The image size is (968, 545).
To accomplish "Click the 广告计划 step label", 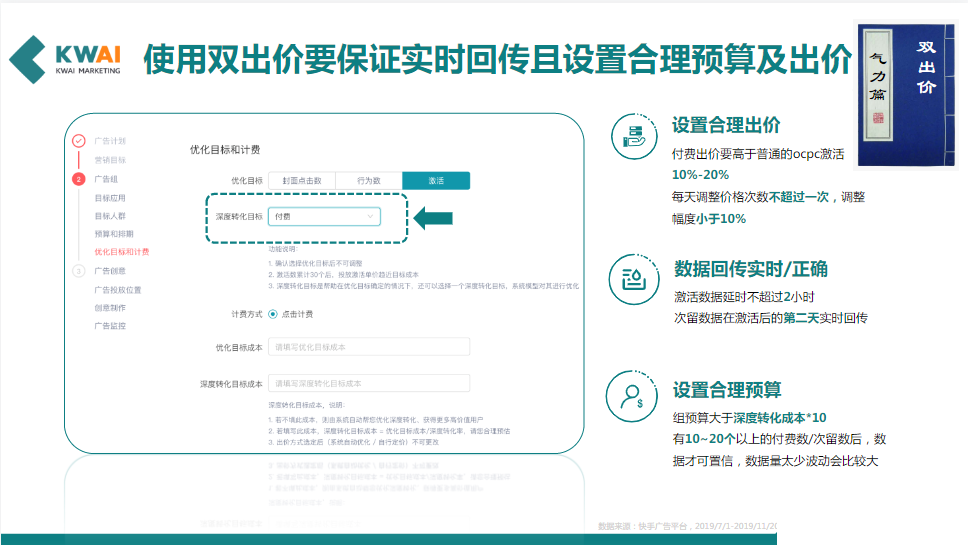I will pyautogui.click(x=110, y=141).
